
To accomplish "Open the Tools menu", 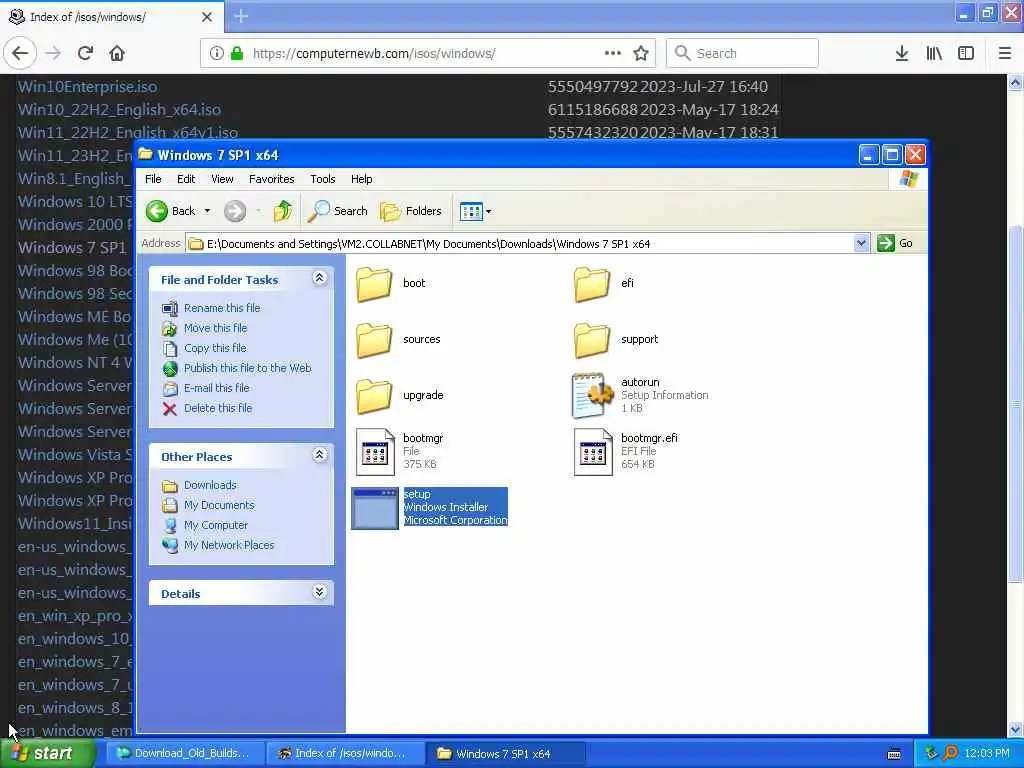I will (x=323, y=179).
